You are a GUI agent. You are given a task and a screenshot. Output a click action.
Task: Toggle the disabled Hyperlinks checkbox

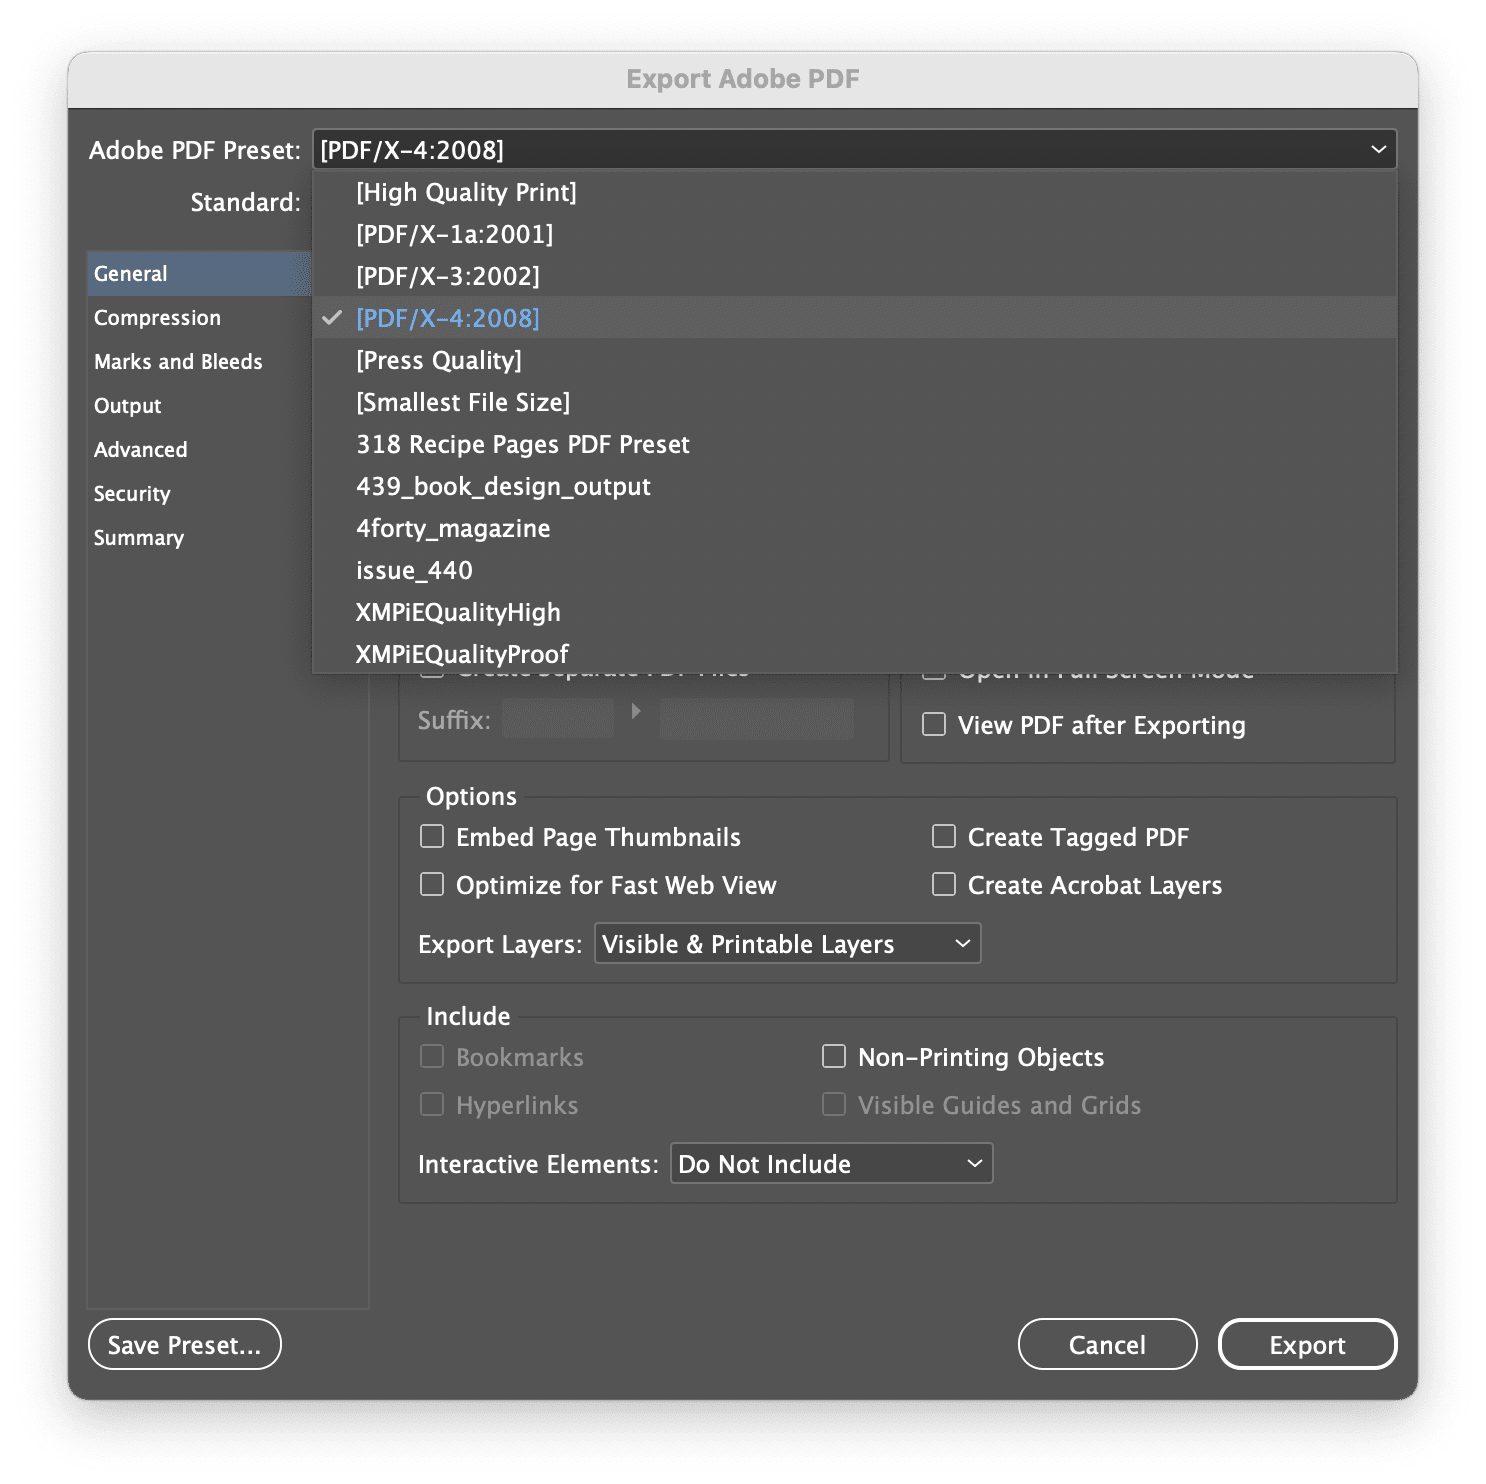[x=432, y=1104]
